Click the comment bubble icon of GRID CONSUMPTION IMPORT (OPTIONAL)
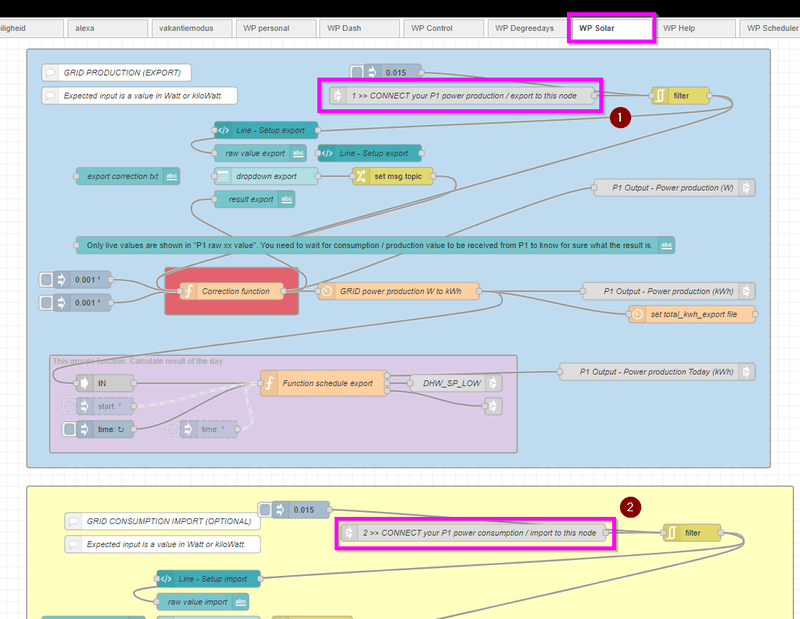This screenshot has width=800, height=619. coord(73,521)
